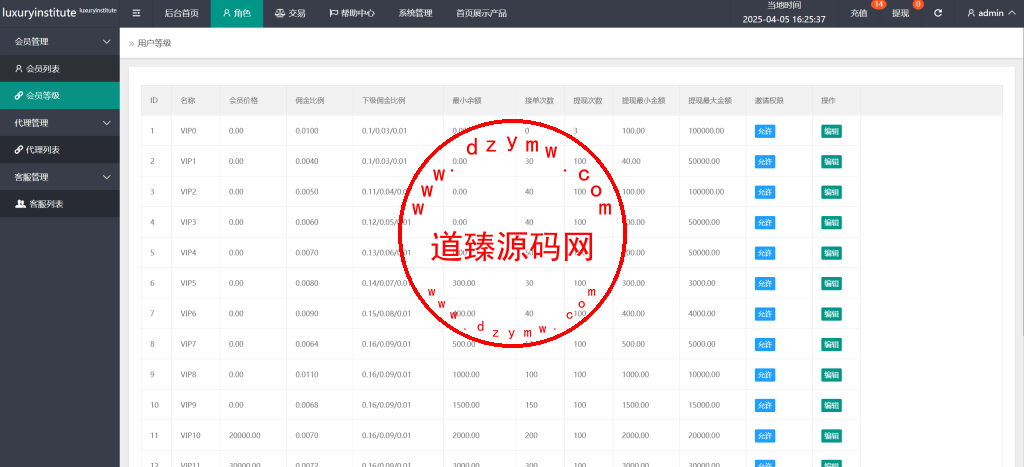Viewport: 1024px width, 467px height.
Task: Open 系统管理 top menu
Action: point(415,13)
